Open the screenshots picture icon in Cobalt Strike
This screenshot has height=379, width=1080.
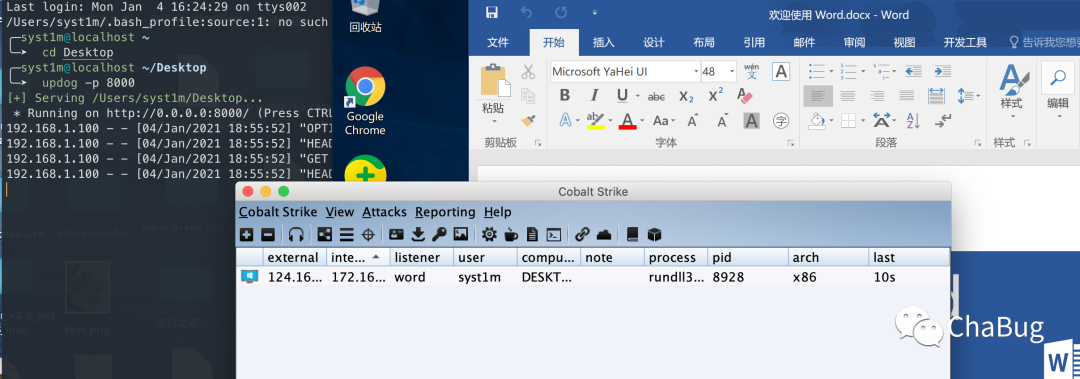(461, 235)
